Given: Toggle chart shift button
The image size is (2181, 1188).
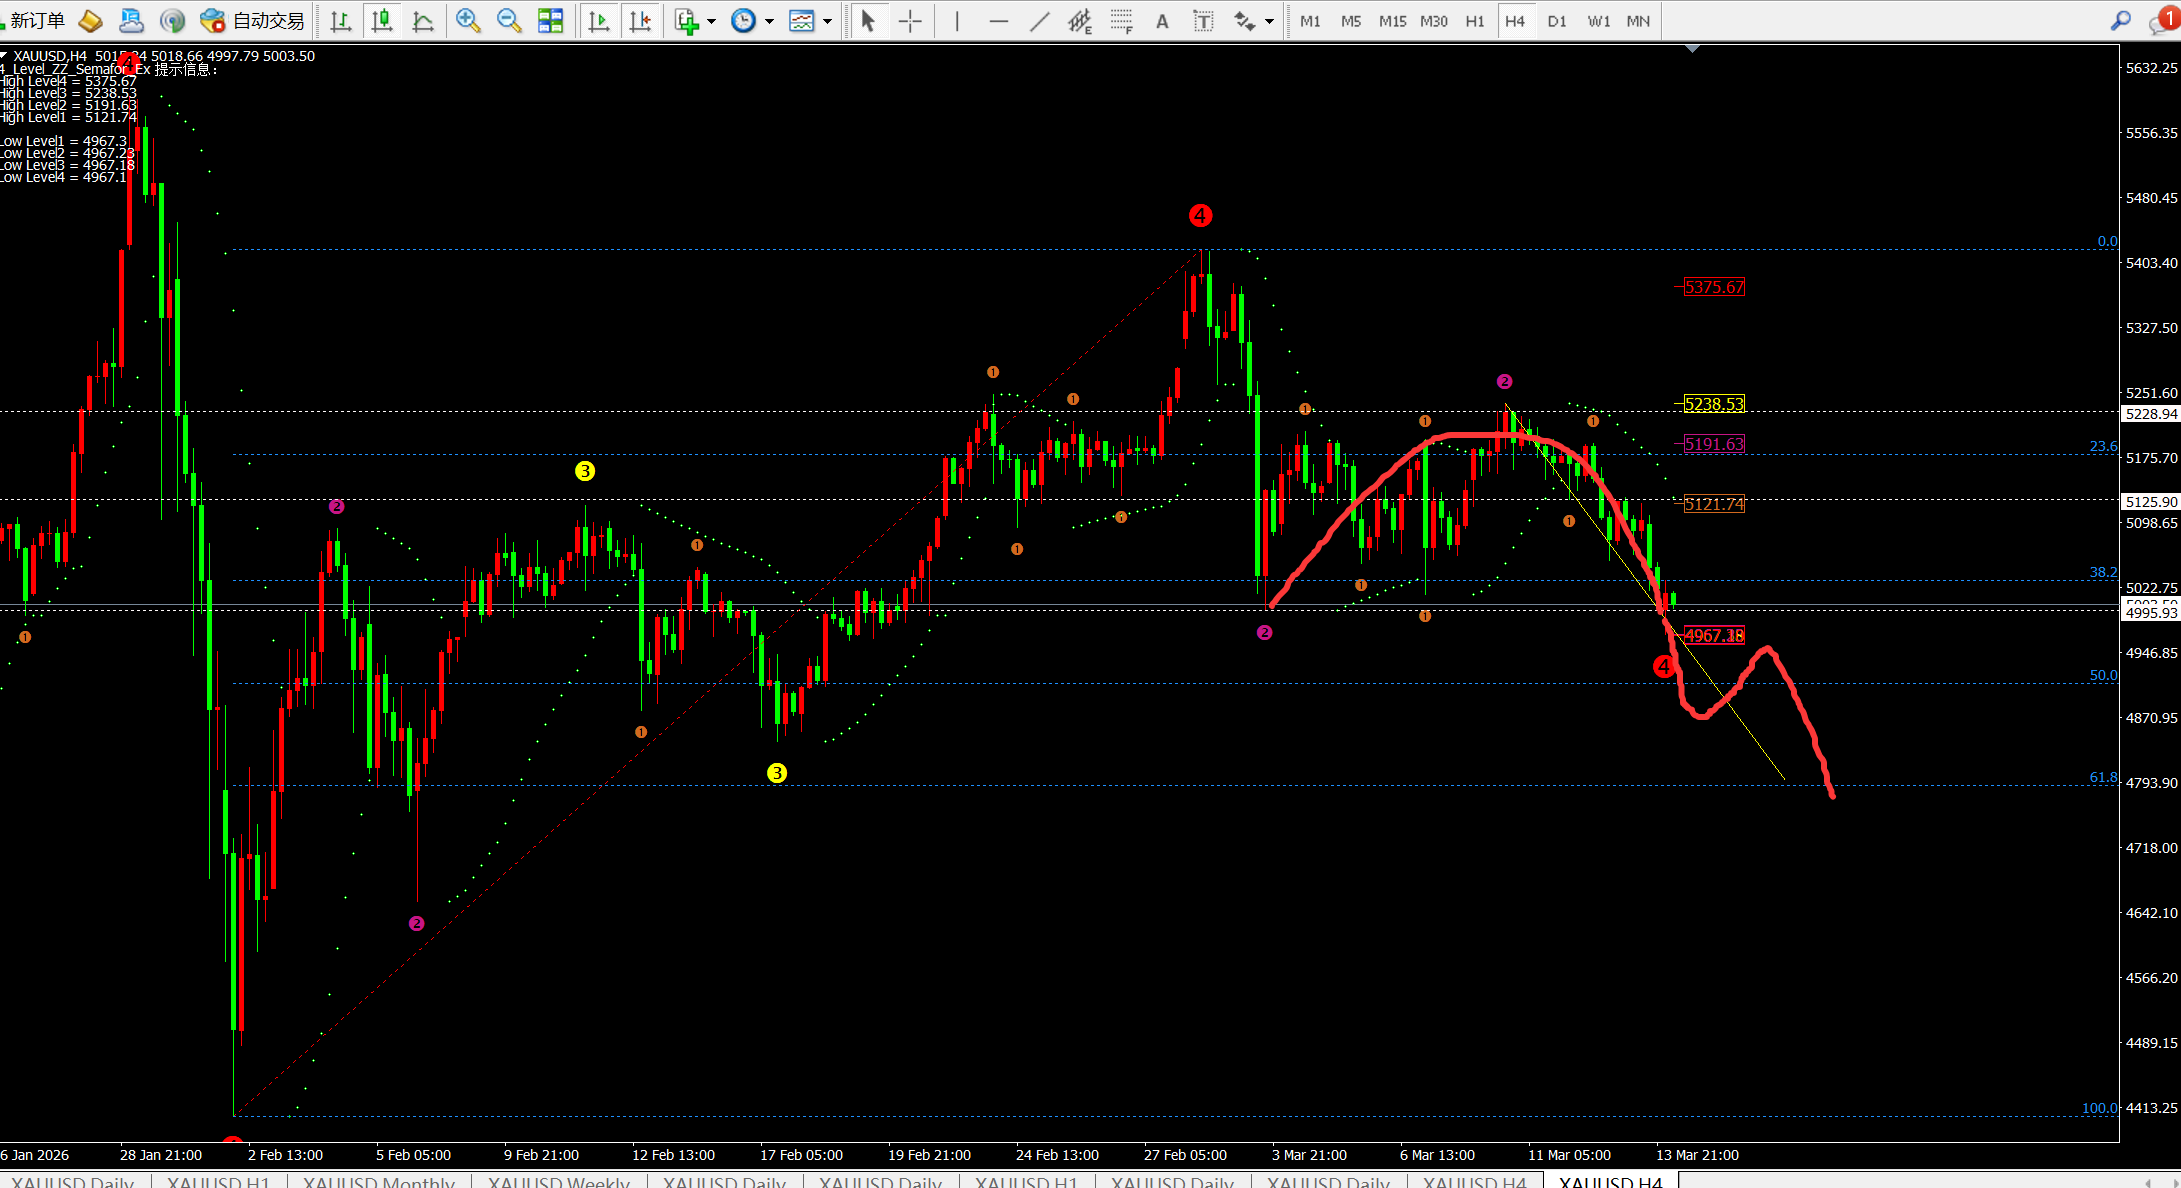Looking at the screenshot, I should coord(640,21).
